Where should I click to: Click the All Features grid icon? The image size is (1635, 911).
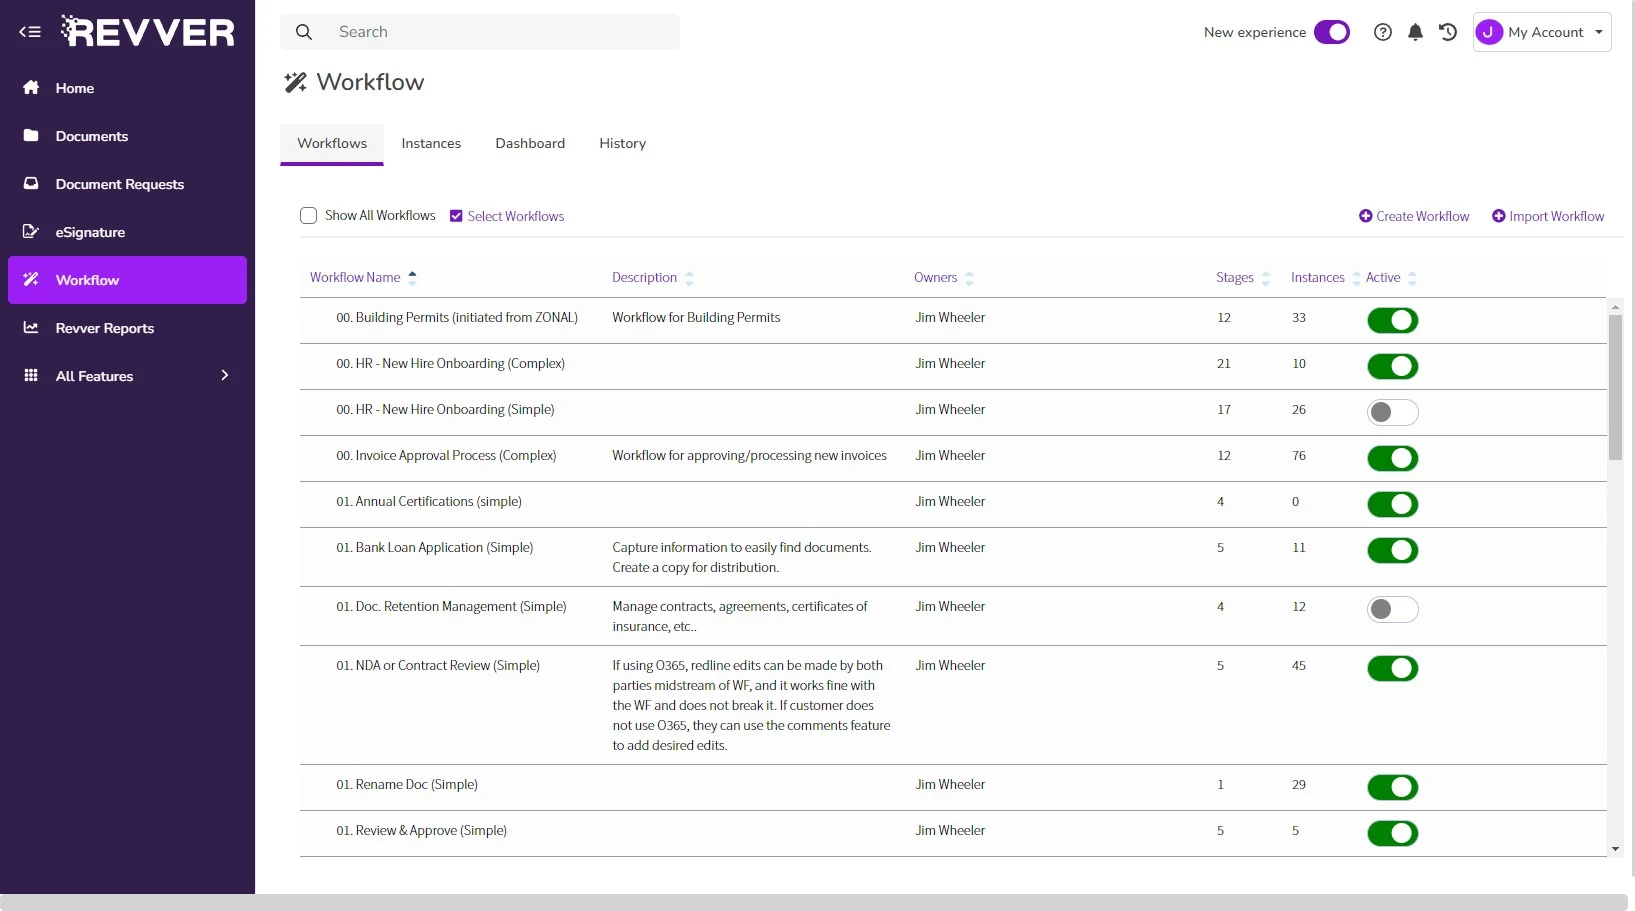click(31, 376)
